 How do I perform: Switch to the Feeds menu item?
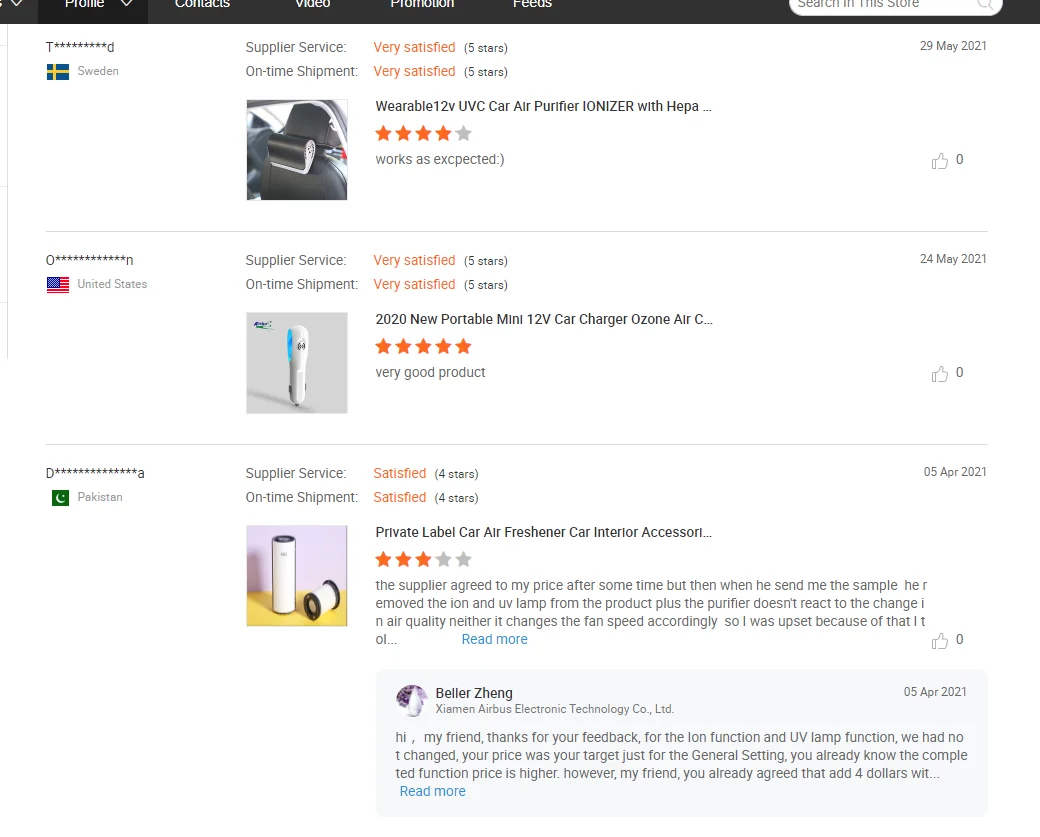click(532, 5)
